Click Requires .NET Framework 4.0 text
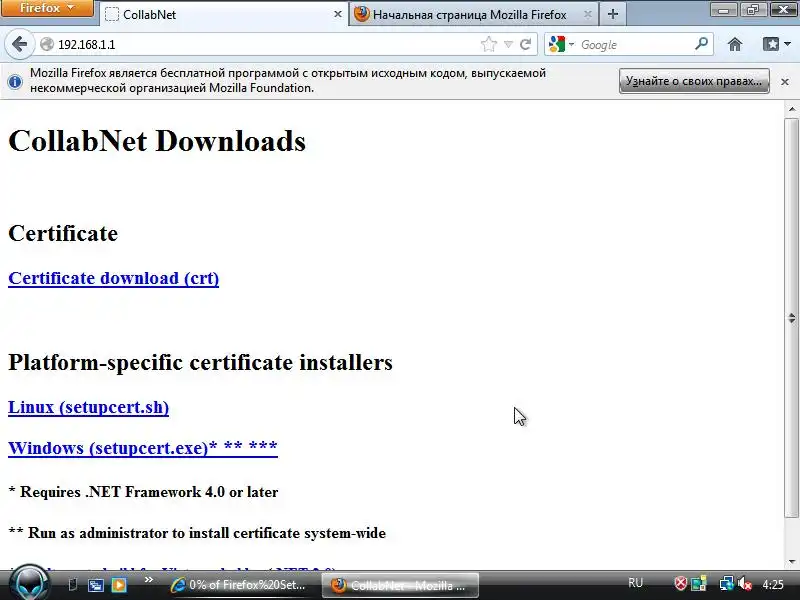Screen dimensions: 800x600 tap(143, 492)
